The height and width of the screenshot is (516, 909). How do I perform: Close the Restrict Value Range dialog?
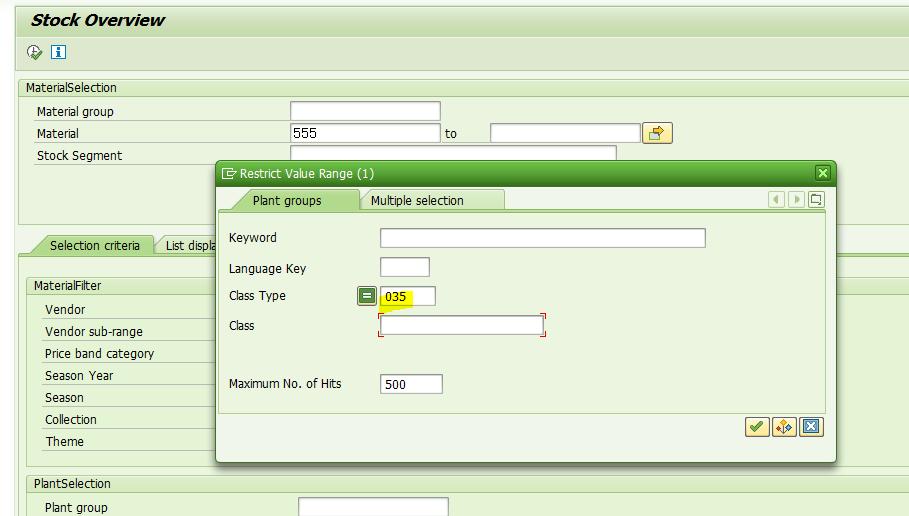click(x=822, y=173)
